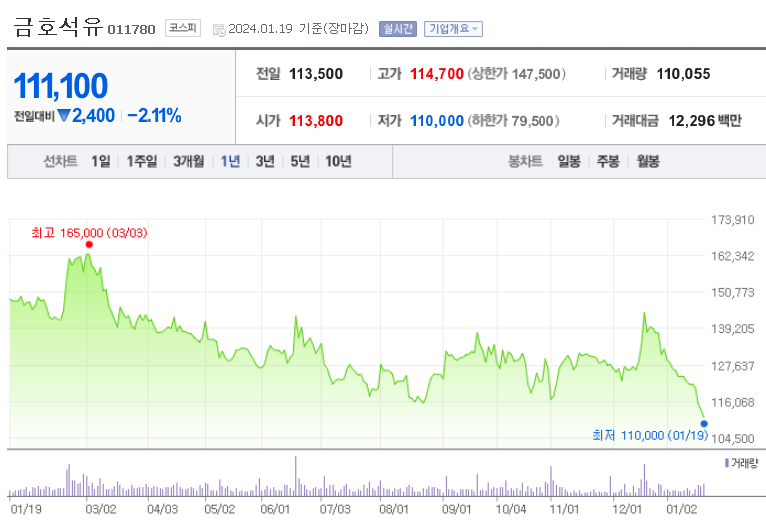
Task: Click the 06/01 x-axis date label
Action: click(275, 509)
